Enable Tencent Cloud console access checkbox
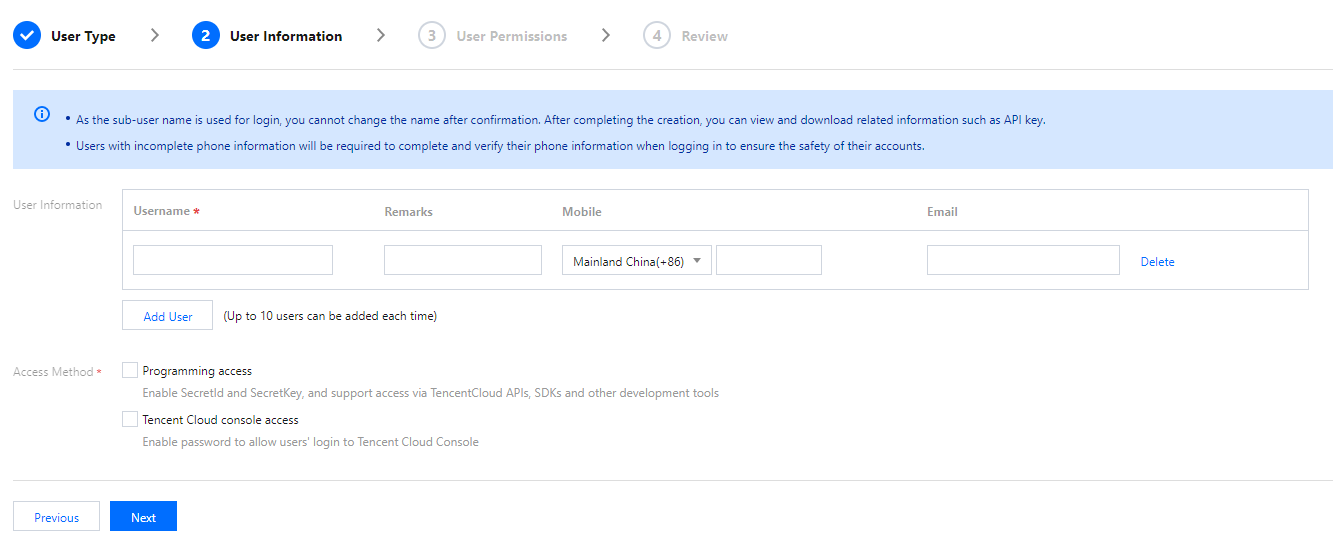The image size is (1341, 549). (x=130, y=419)
